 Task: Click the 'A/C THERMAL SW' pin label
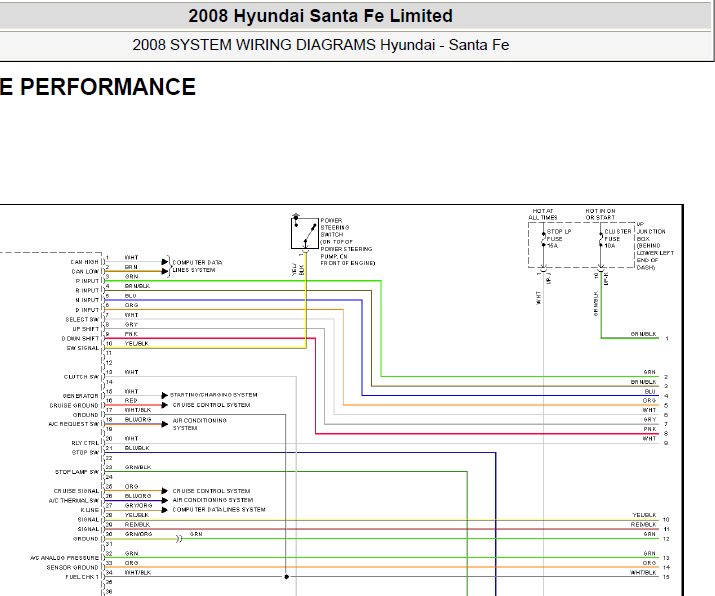pos(73,501)
